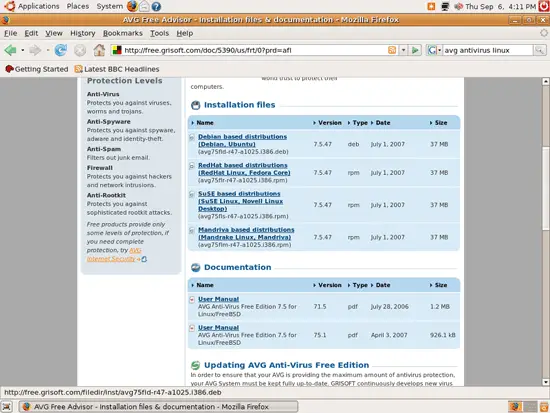Click the Show Desktop icon in bottom panel
The width and height of the screenshot is (550, 413).
click(x=7, y=407)
